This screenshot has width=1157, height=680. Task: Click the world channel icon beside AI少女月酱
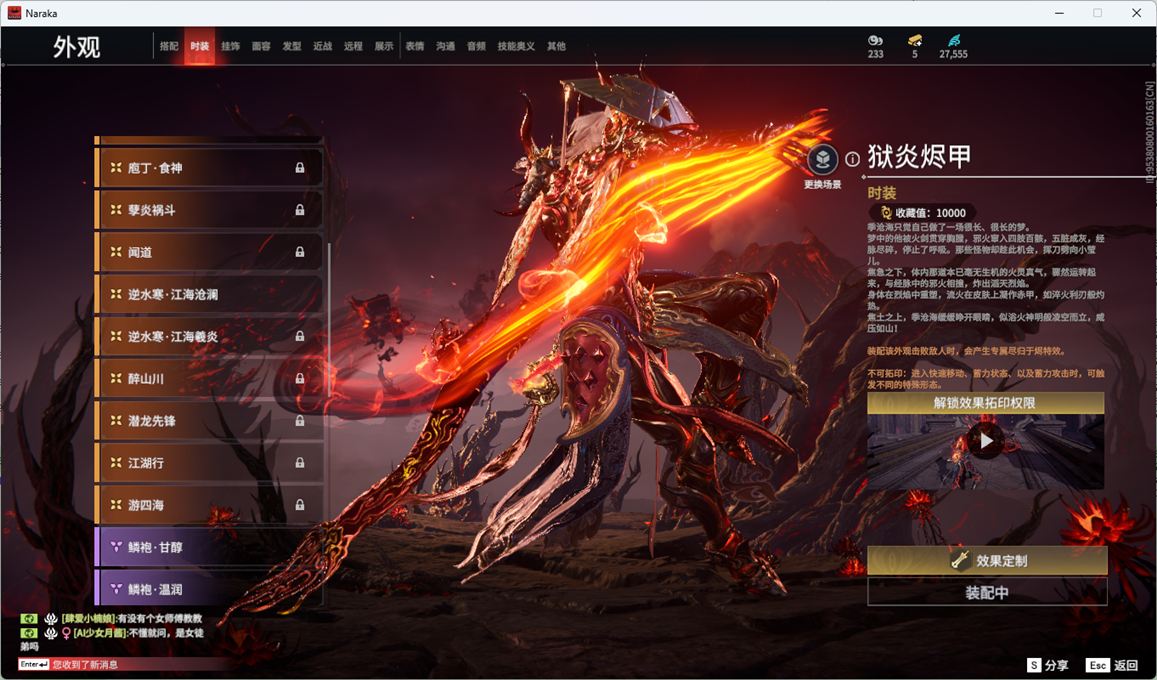pyautogui.click(x=29, y=633)
